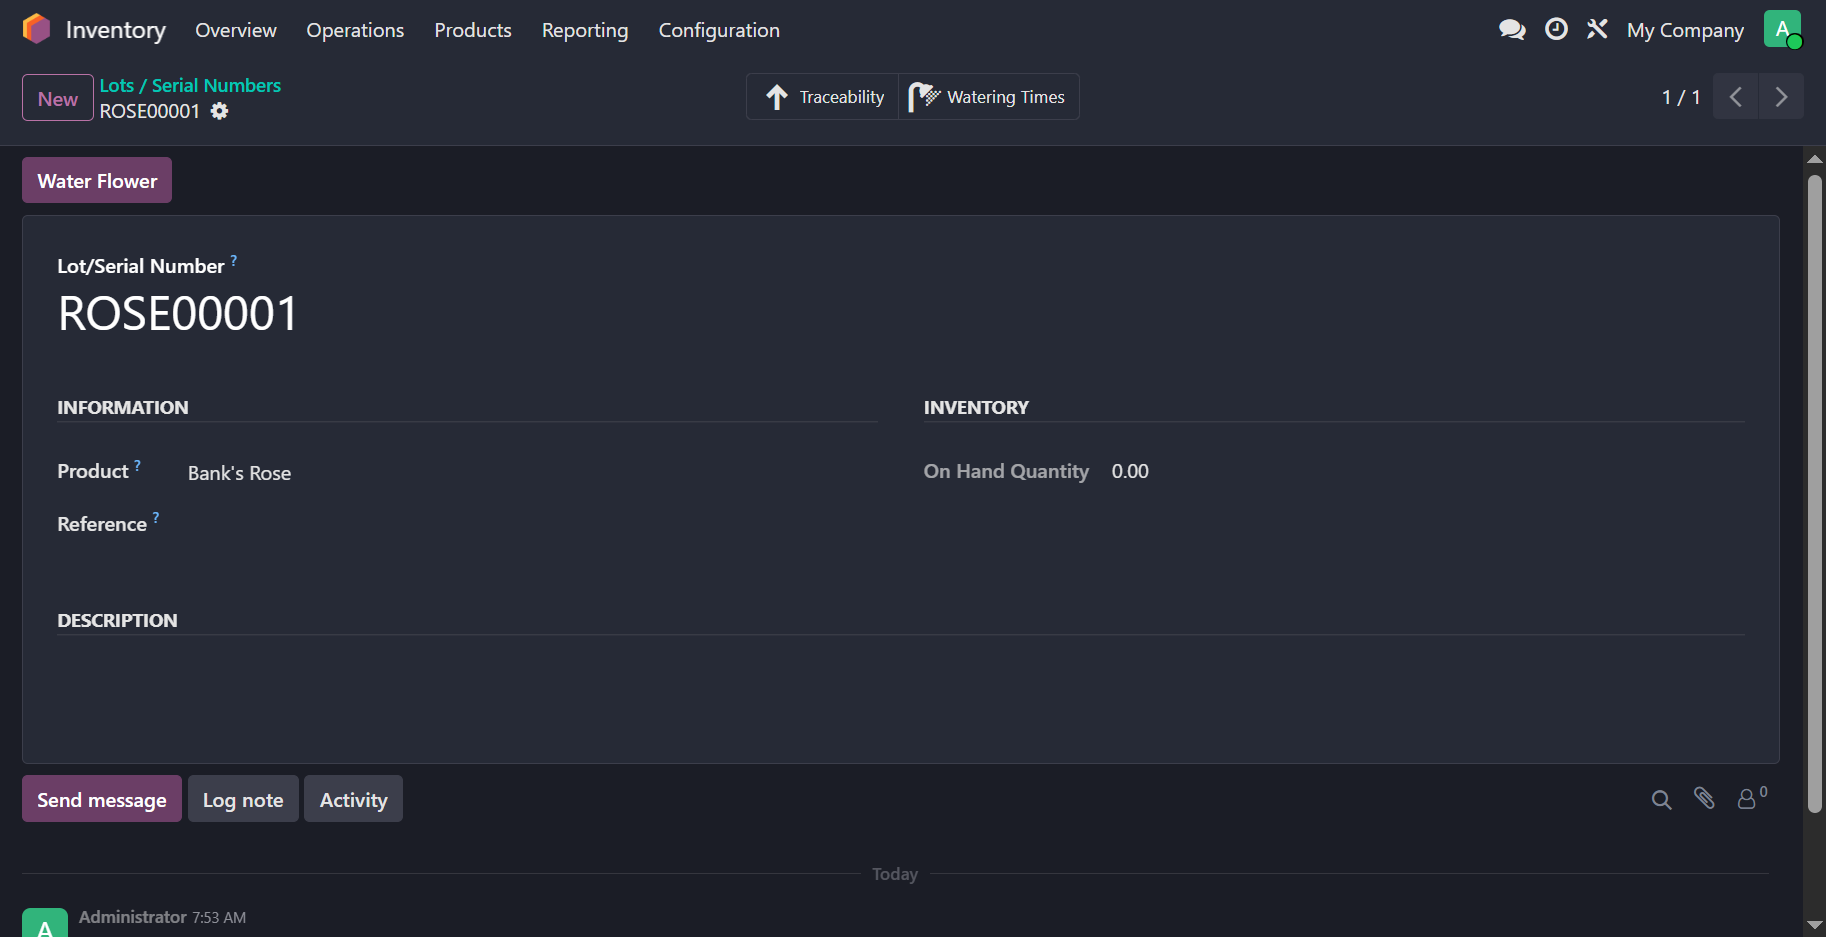Attach files using the paperclip icon
Screen dimensions: 1826x937
pyautogui.click(x=1704, y=798)
